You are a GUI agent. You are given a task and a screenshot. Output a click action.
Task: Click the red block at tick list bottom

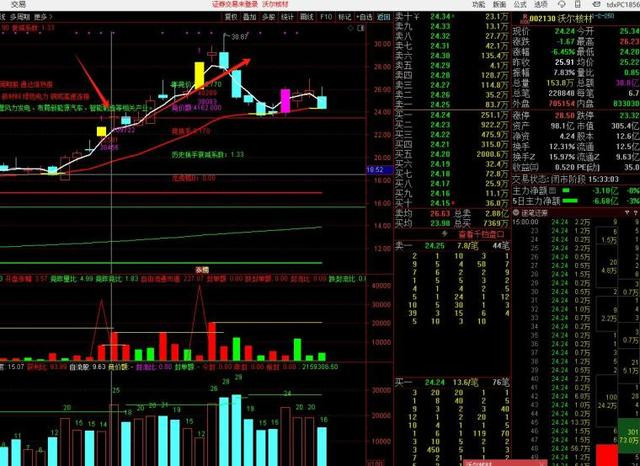coord(607,455)
